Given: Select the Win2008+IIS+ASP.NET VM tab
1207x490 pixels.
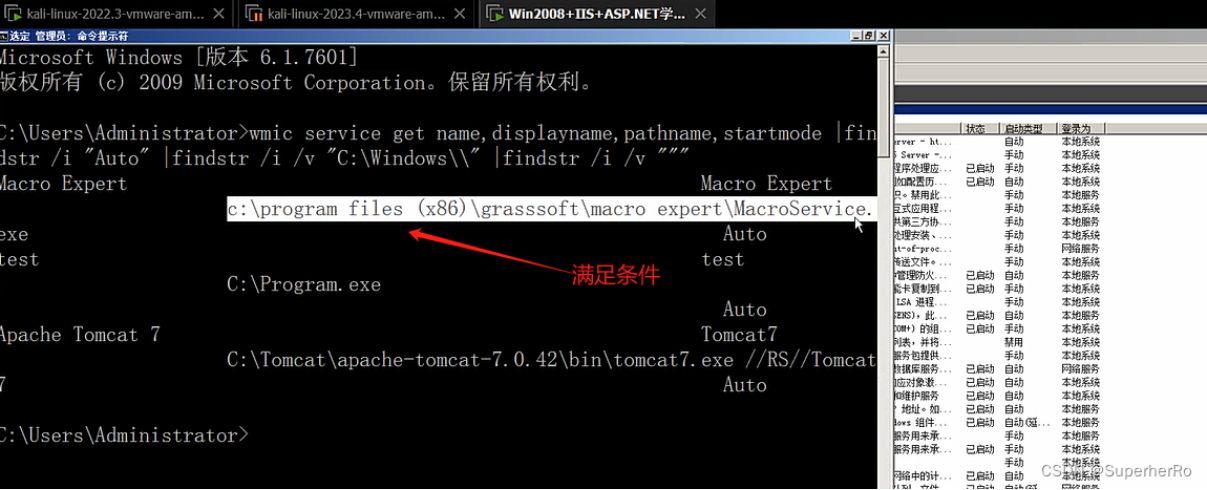Looking at the screenshot, I should [x=596, y=13].
